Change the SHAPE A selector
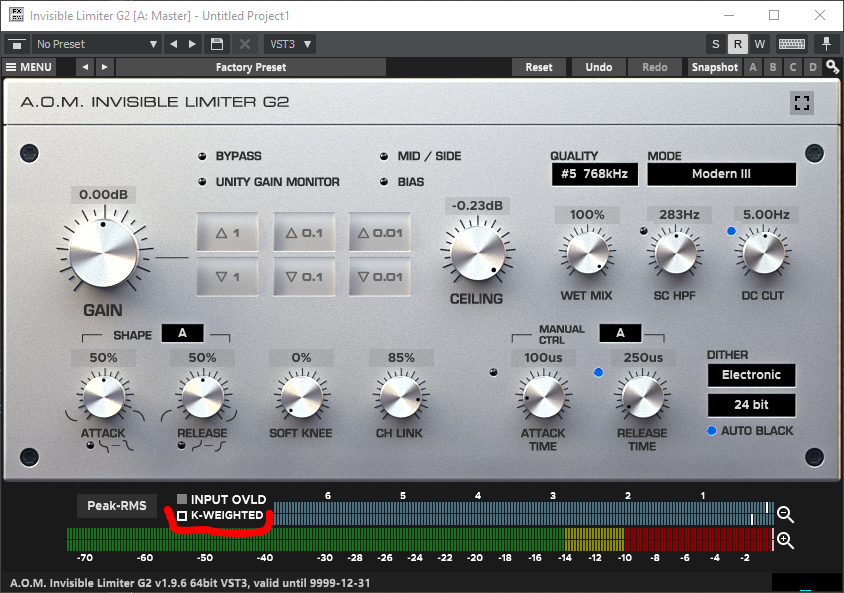The width and height of the screenshot is (844, 593). pos(182,333)
